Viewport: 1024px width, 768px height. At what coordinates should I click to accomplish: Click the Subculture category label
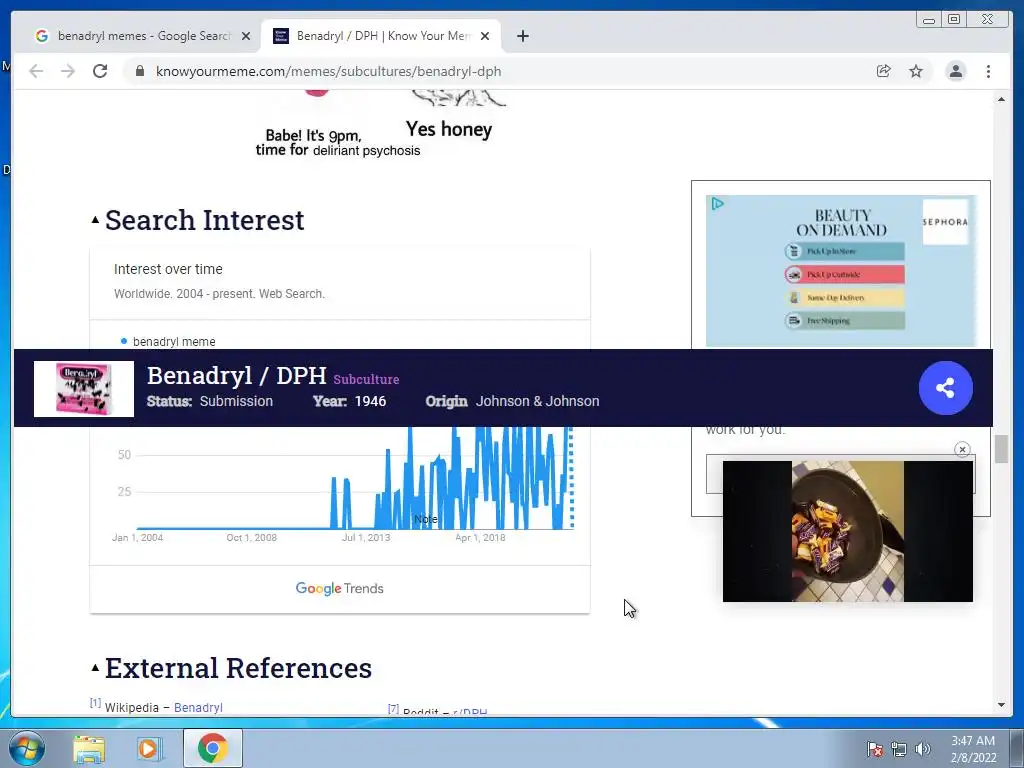pyautogui.click(x=366, y=379)
